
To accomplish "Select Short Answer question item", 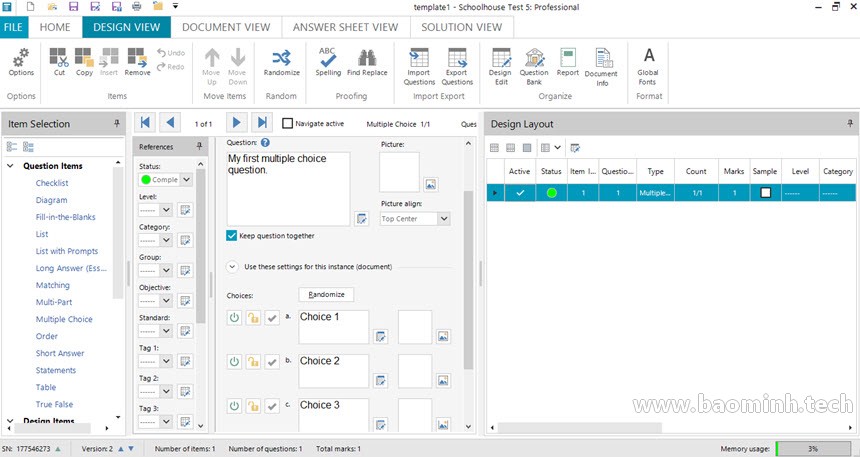I will (60, 353).
